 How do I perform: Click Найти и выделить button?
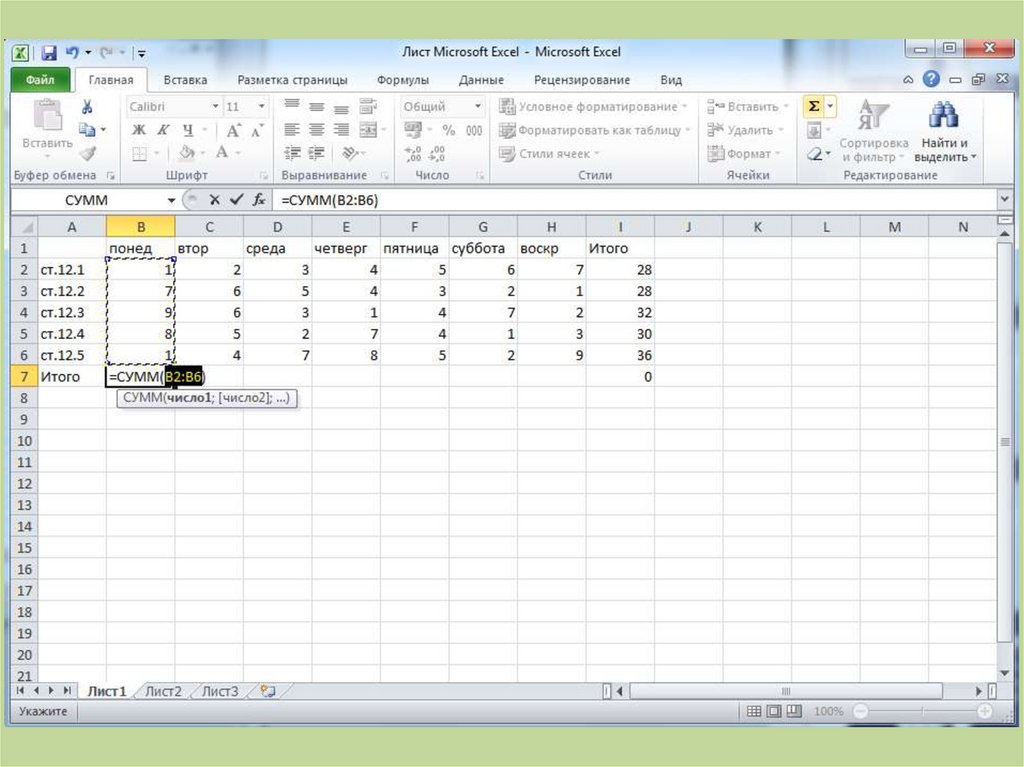click(x=944, y=131)
